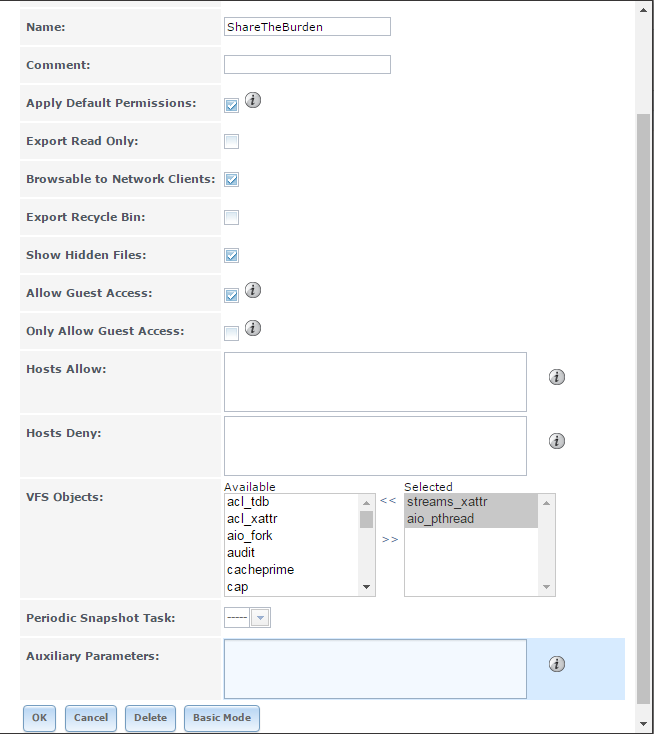Image resolution: width=654 pixels, height=734 pixels.
Task: Open Hosts Deny help icon
Action: click(x=557, y=441)
